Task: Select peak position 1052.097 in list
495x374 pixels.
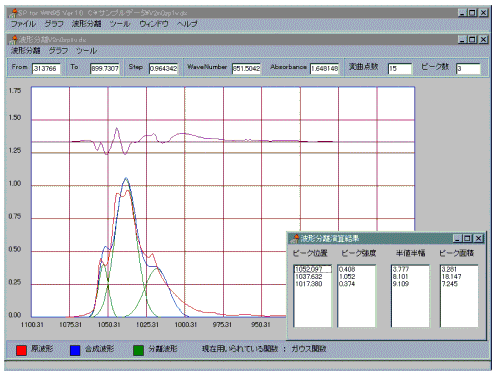Action: coord(313,269)
